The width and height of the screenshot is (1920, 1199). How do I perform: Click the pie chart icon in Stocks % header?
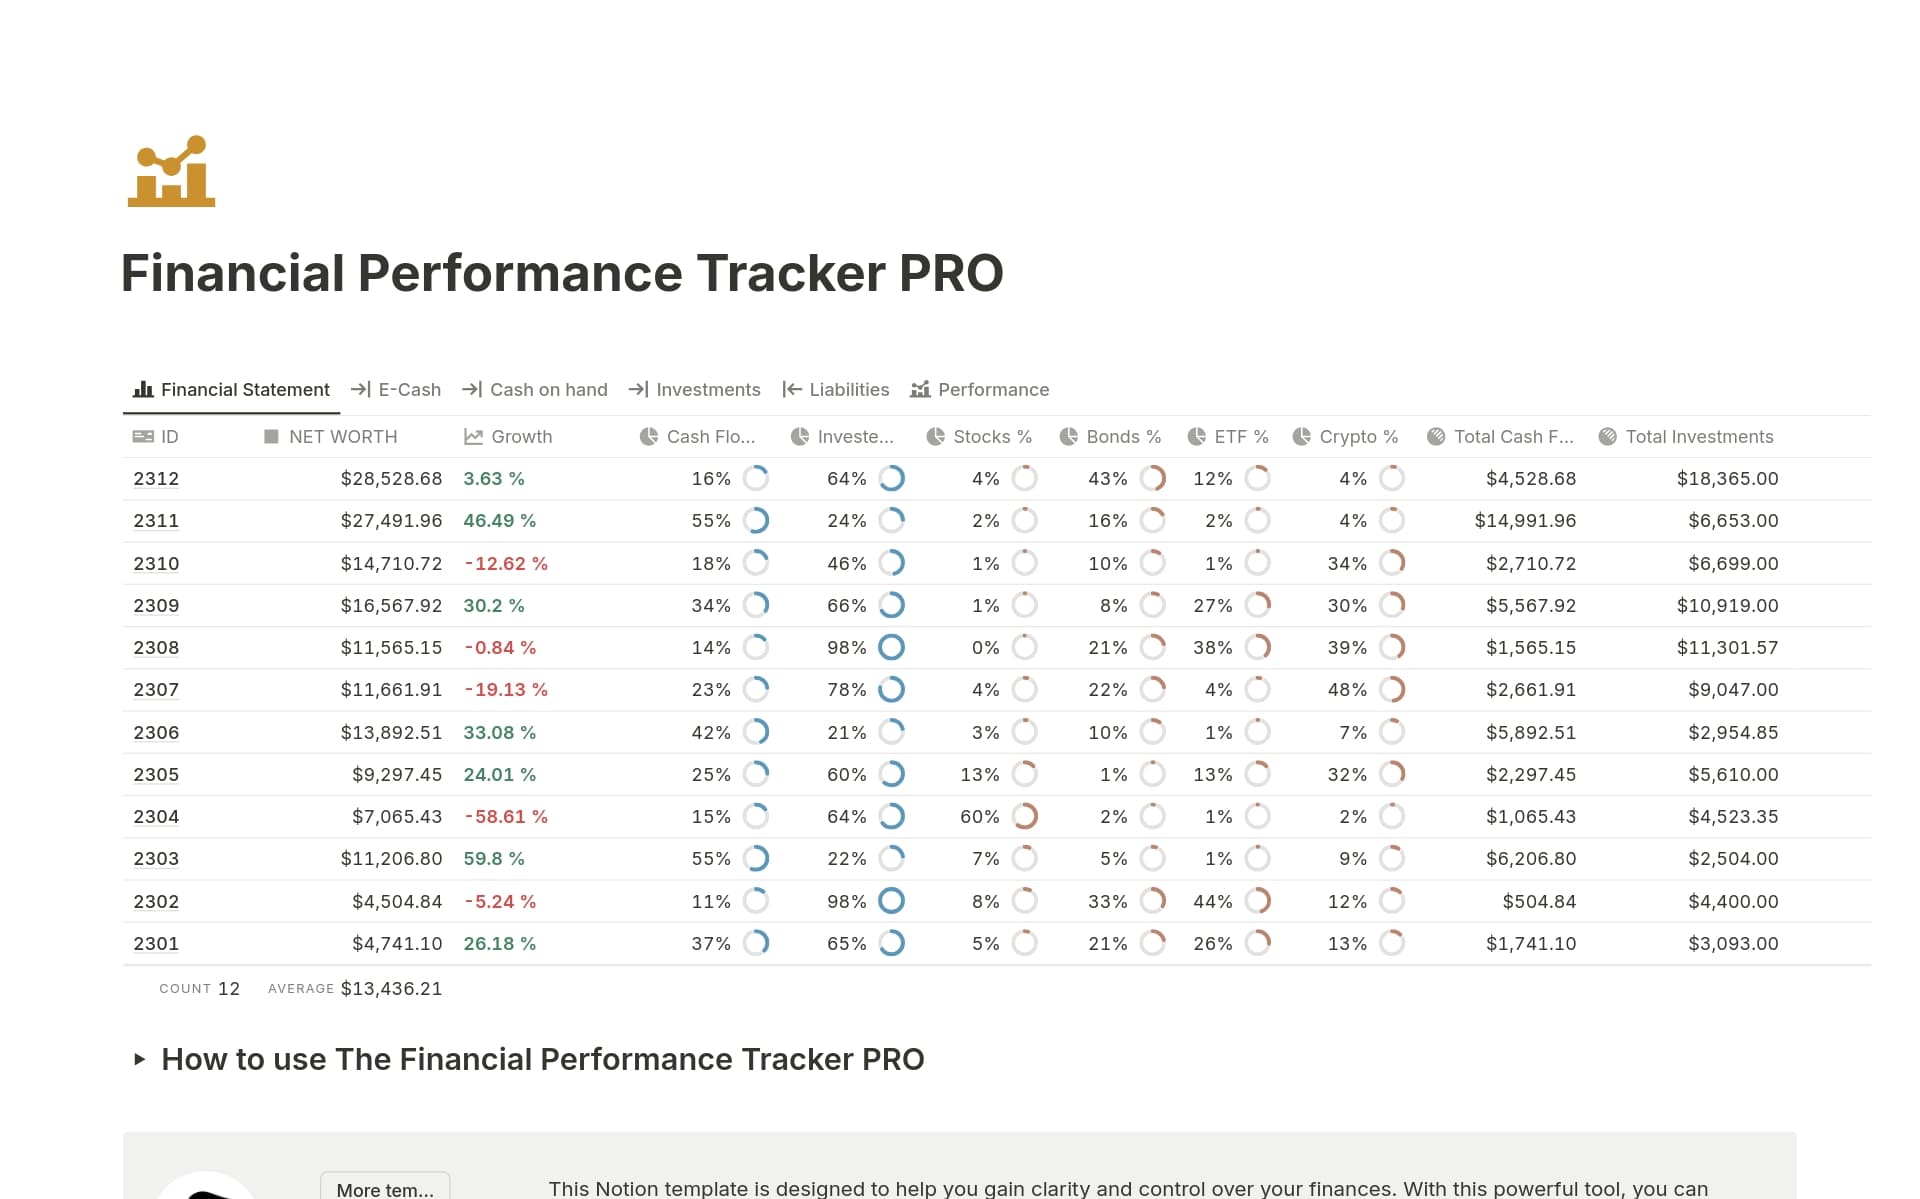[x=937, y=437]
